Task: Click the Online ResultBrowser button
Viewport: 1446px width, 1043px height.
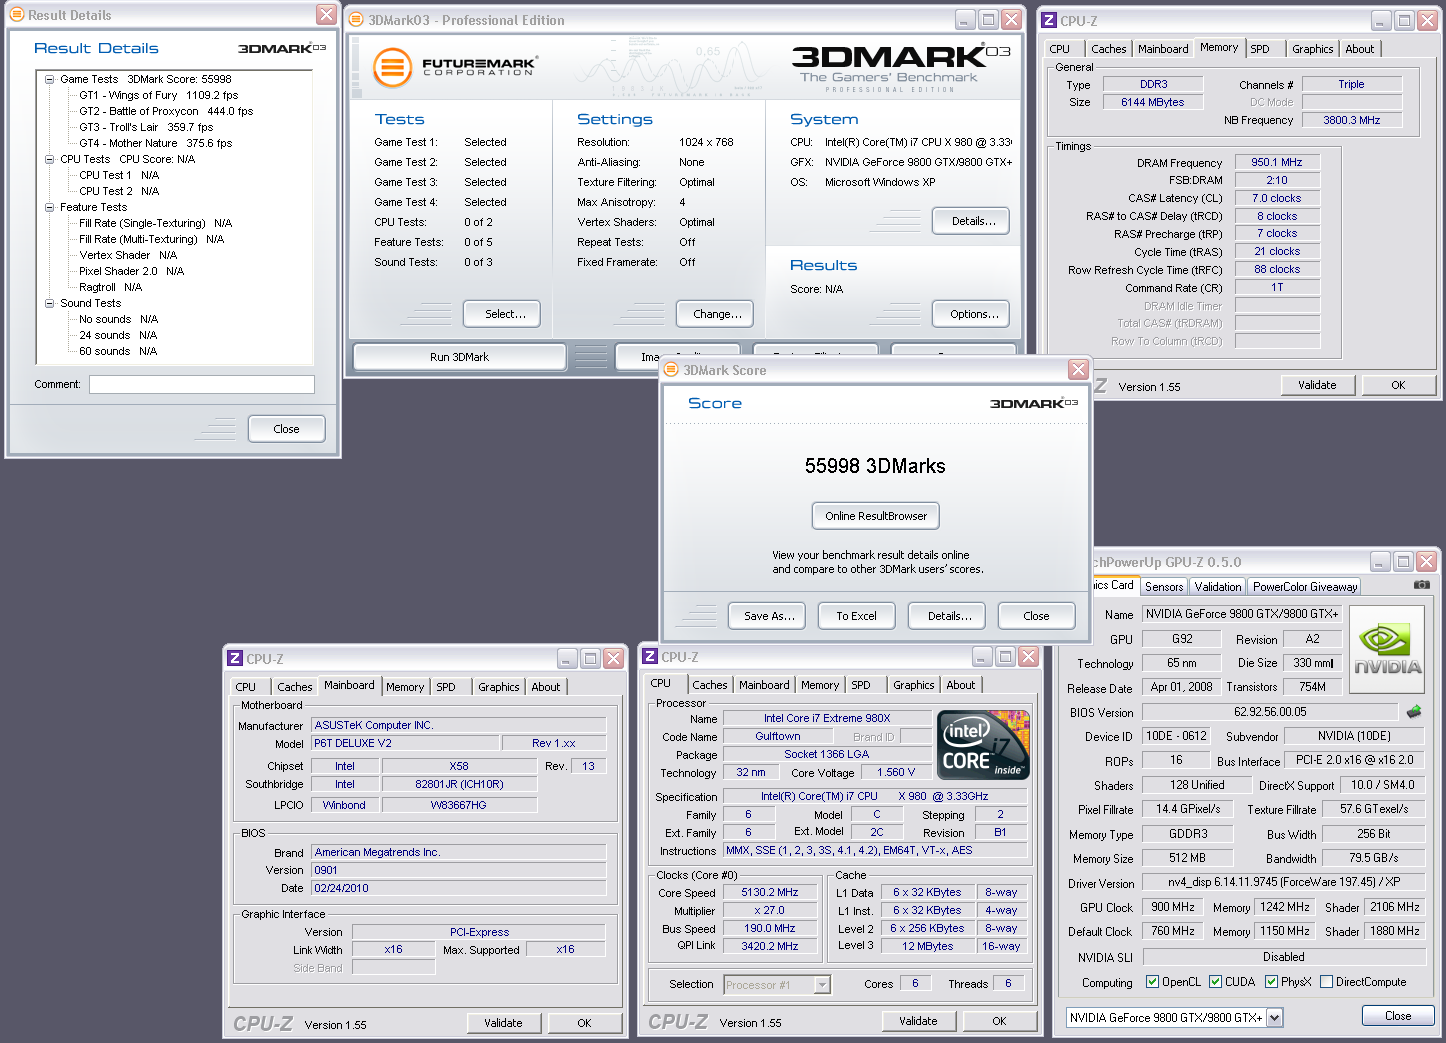Action: (876, 516)
